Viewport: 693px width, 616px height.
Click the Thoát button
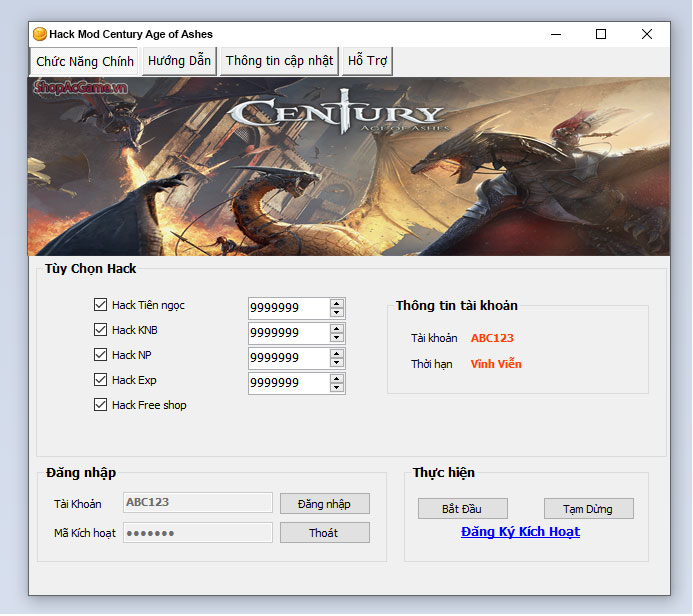(x=324, y=533)
